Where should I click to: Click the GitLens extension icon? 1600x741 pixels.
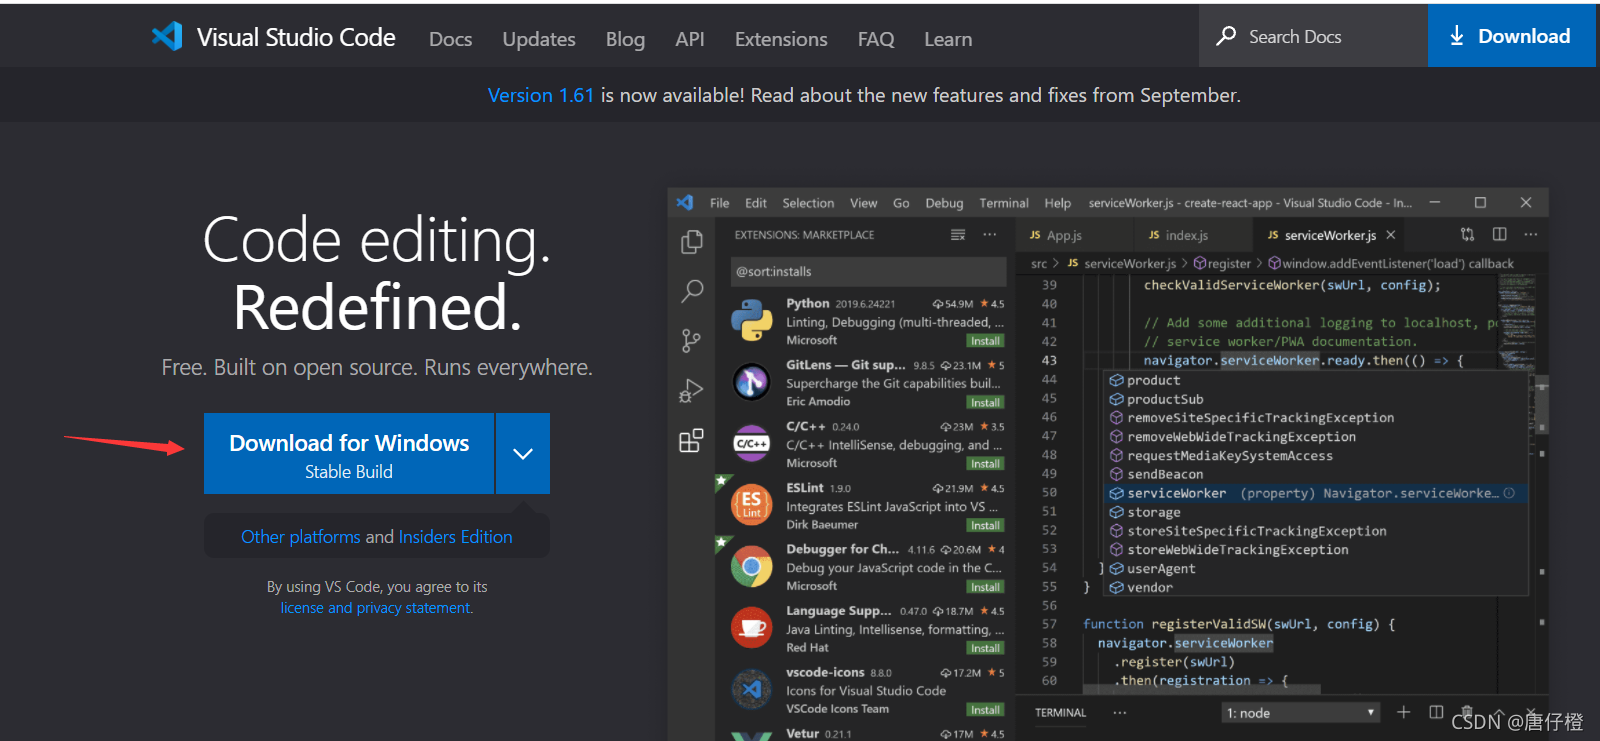[x=751, y=381]
